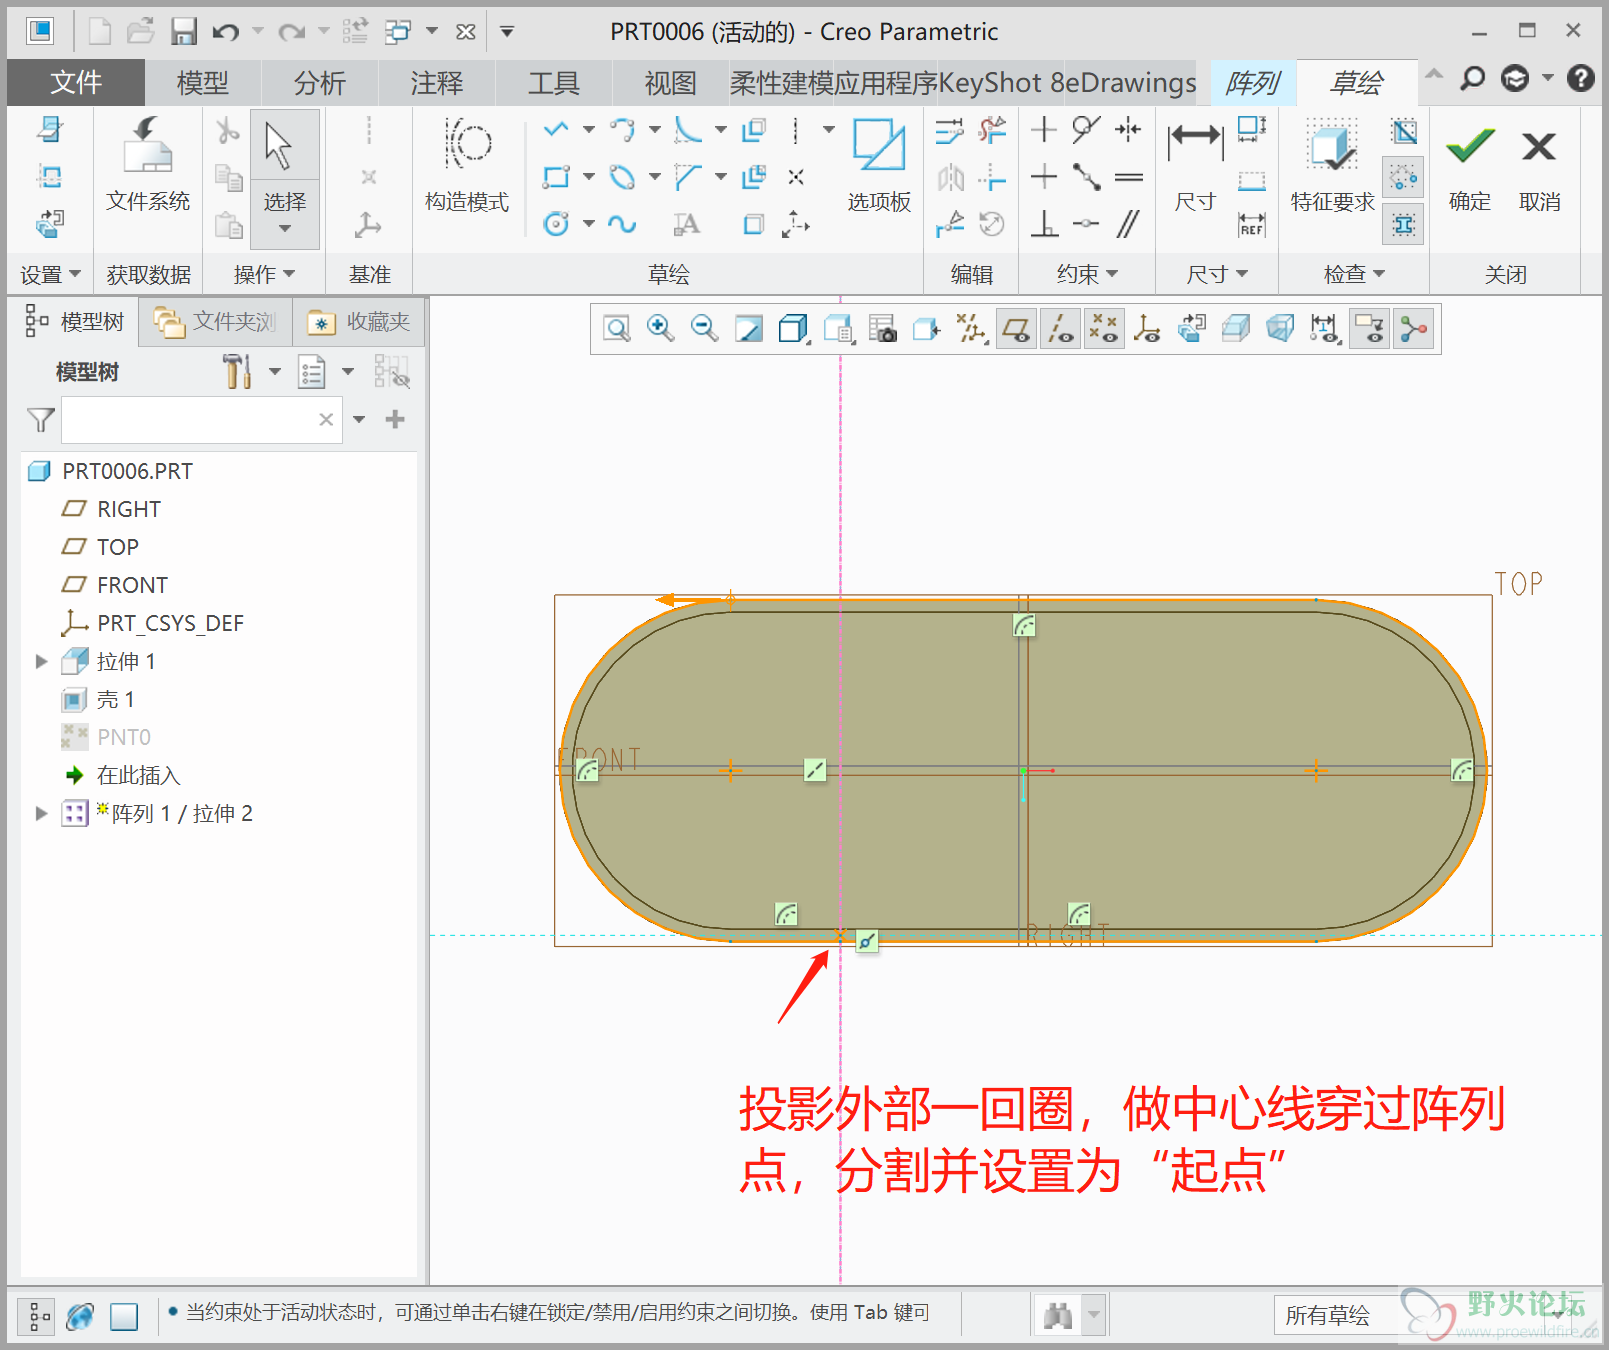Toggle Shade Closed Loops inspection
1609x1350 pixels.
pyautogui.click(x=1404, y=224)
